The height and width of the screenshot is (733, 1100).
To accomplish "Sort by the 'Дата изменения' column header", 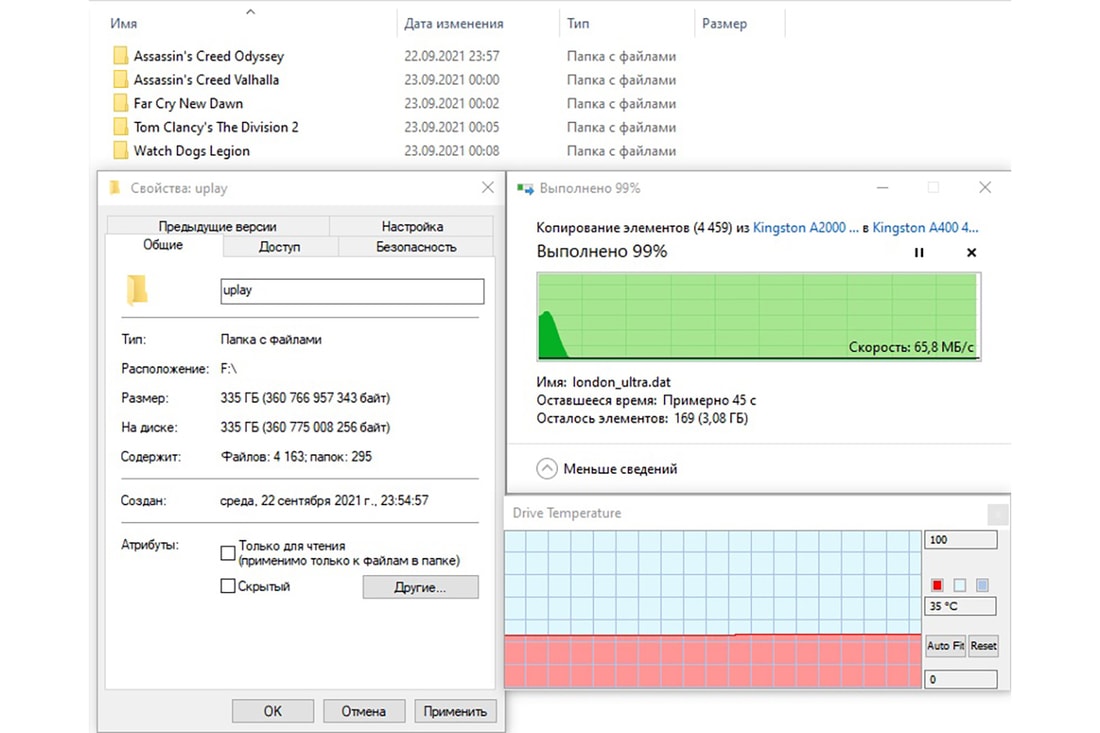I will 454,23.
